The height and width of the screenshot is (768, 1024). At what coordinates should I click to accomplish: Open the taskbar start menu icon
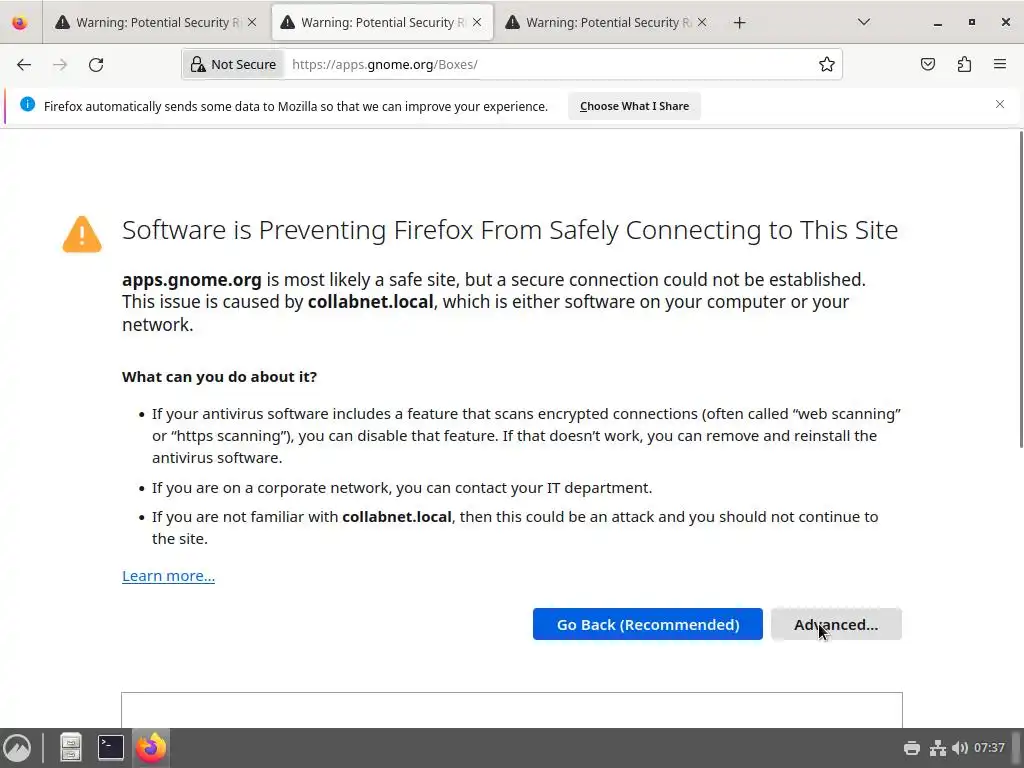17,748
